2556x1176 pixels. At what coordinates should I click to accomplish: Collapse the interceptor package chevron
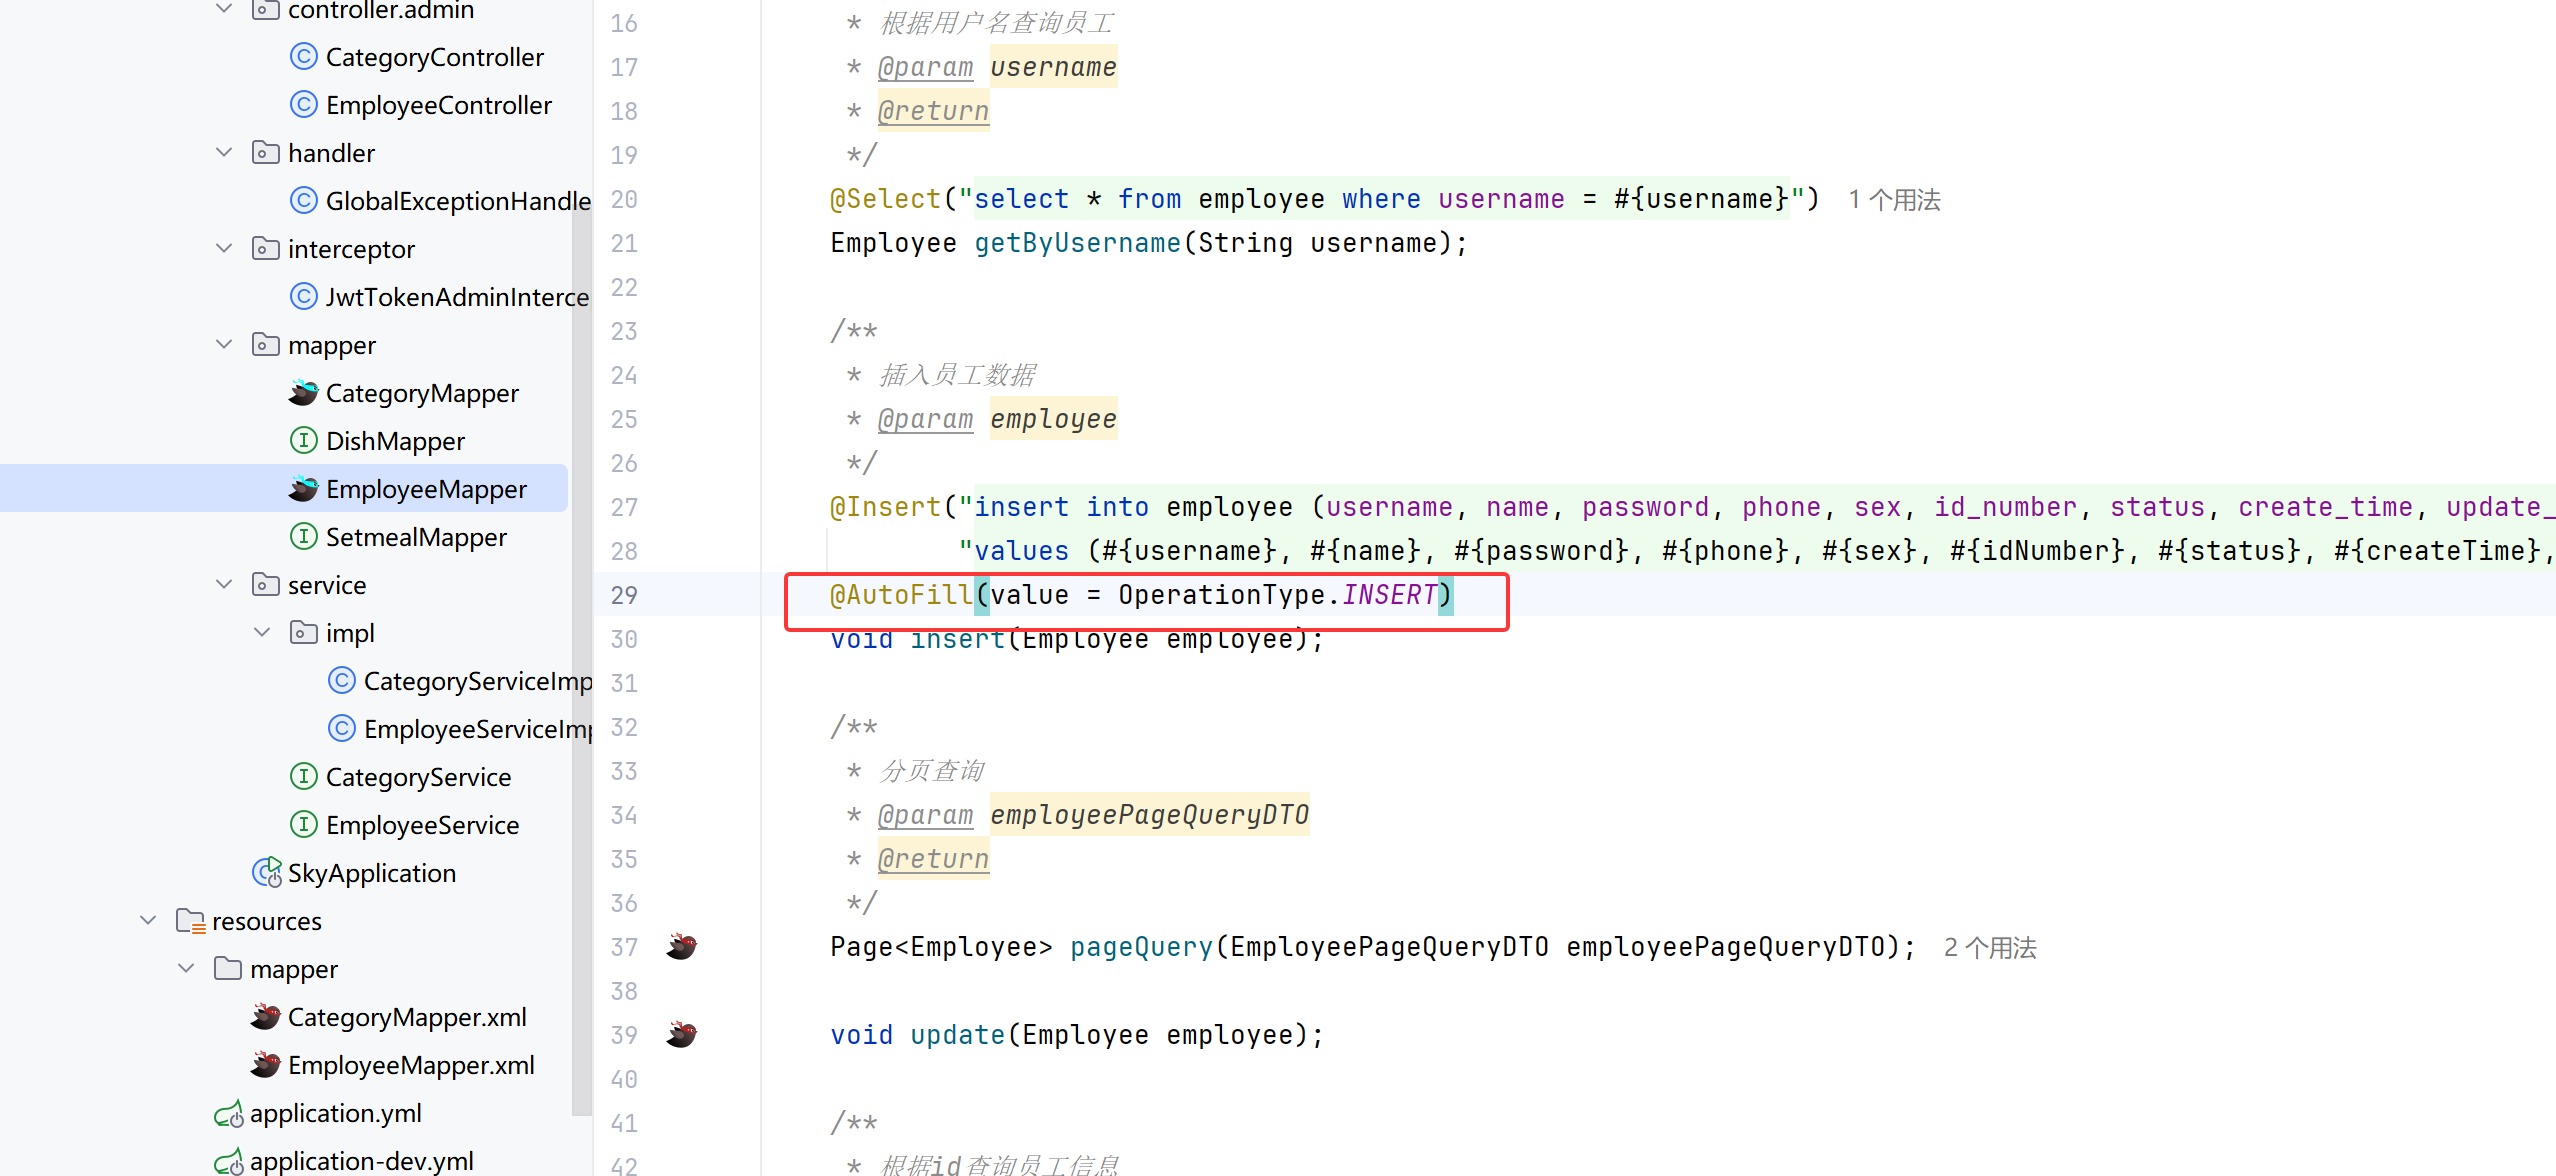224,249
